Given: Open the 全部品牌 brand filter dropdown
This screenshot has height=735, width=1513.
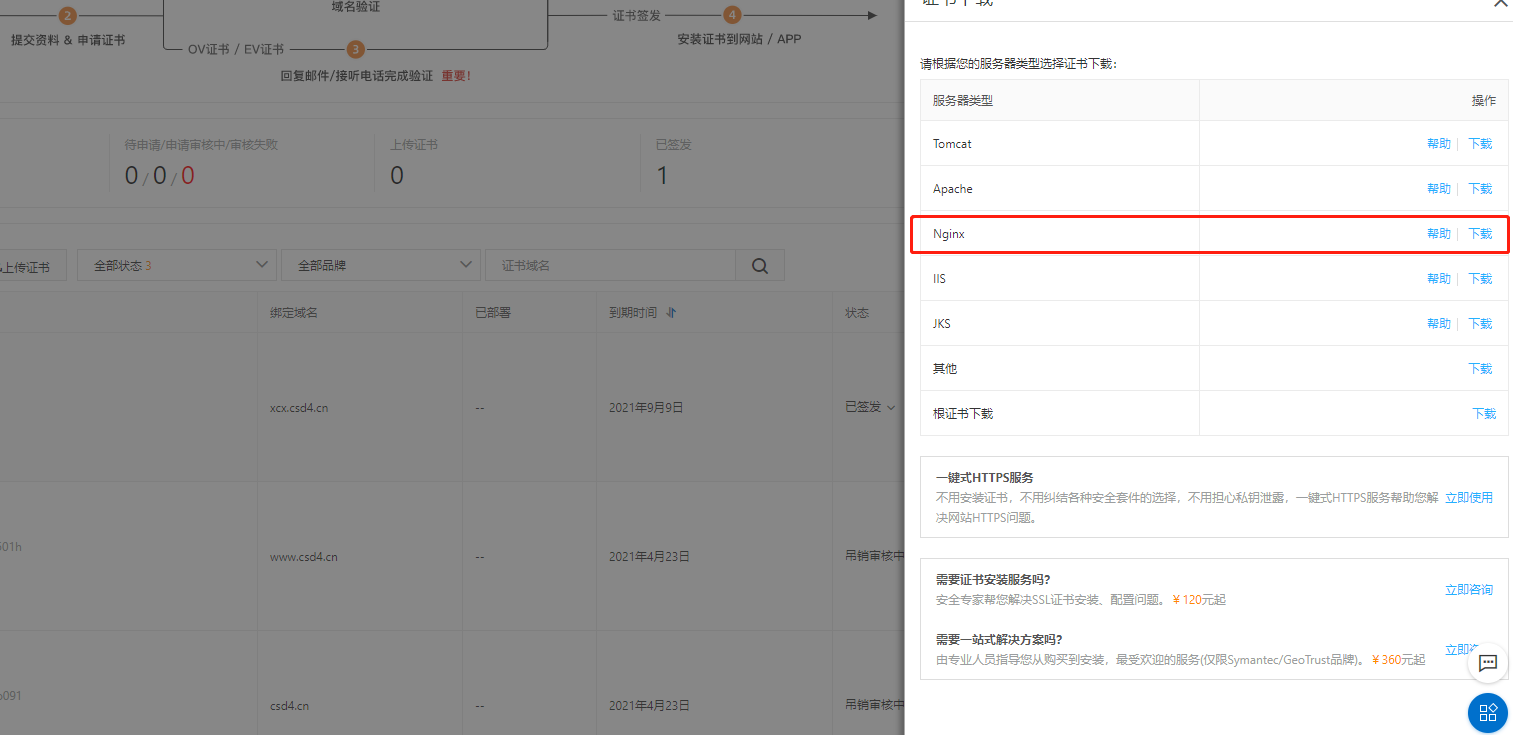Looking at the screenshot, I should pos(381,265).
